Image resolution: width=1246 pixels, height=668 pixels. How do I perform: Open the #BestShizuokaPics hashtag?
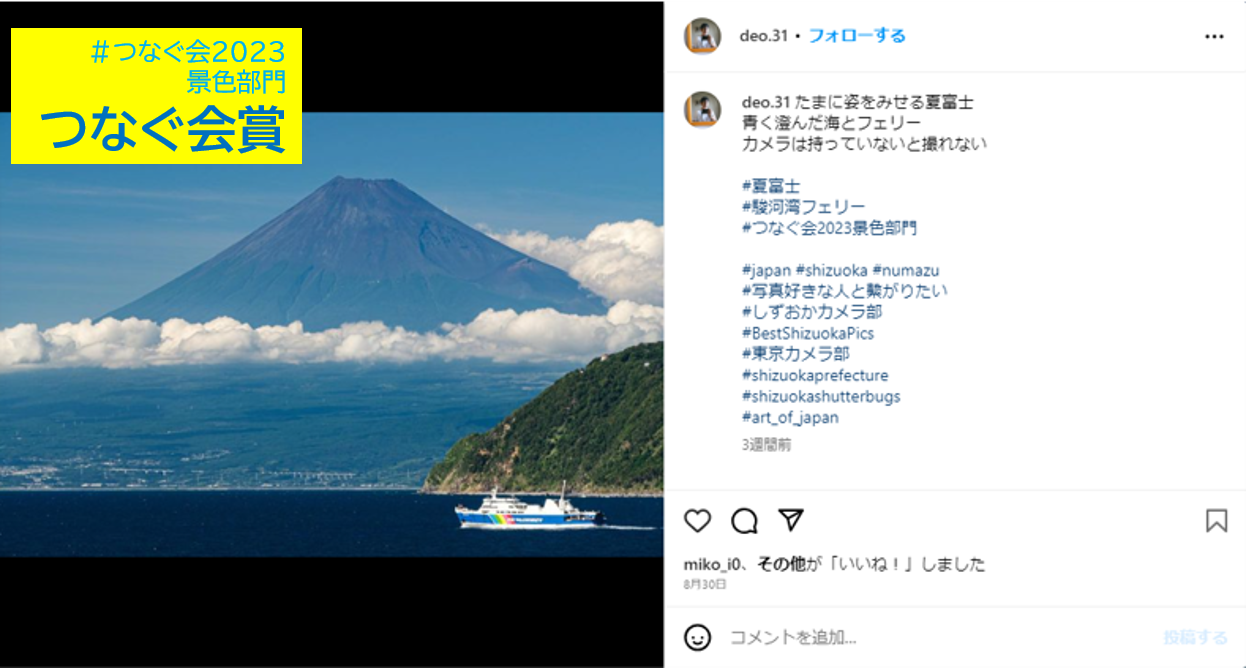coord(808,333)
